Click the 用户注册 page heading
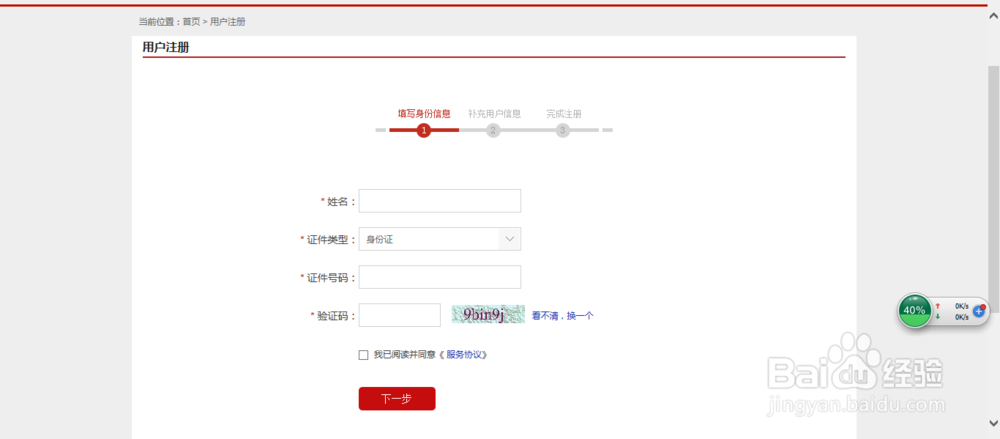This screenshot has height=439, width=1000. tap(166, 47)
